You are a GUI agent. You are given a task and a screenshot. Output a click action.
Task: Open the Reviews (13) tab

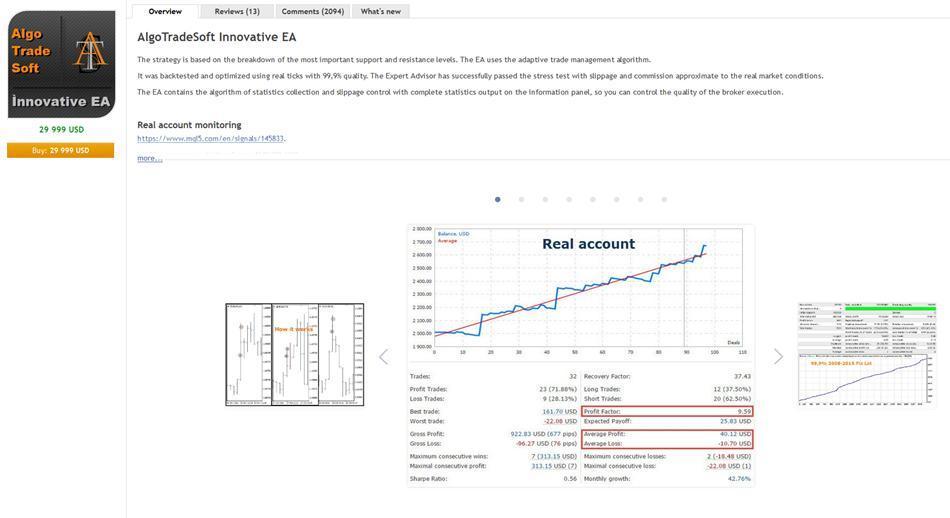[x=237, y=11]
